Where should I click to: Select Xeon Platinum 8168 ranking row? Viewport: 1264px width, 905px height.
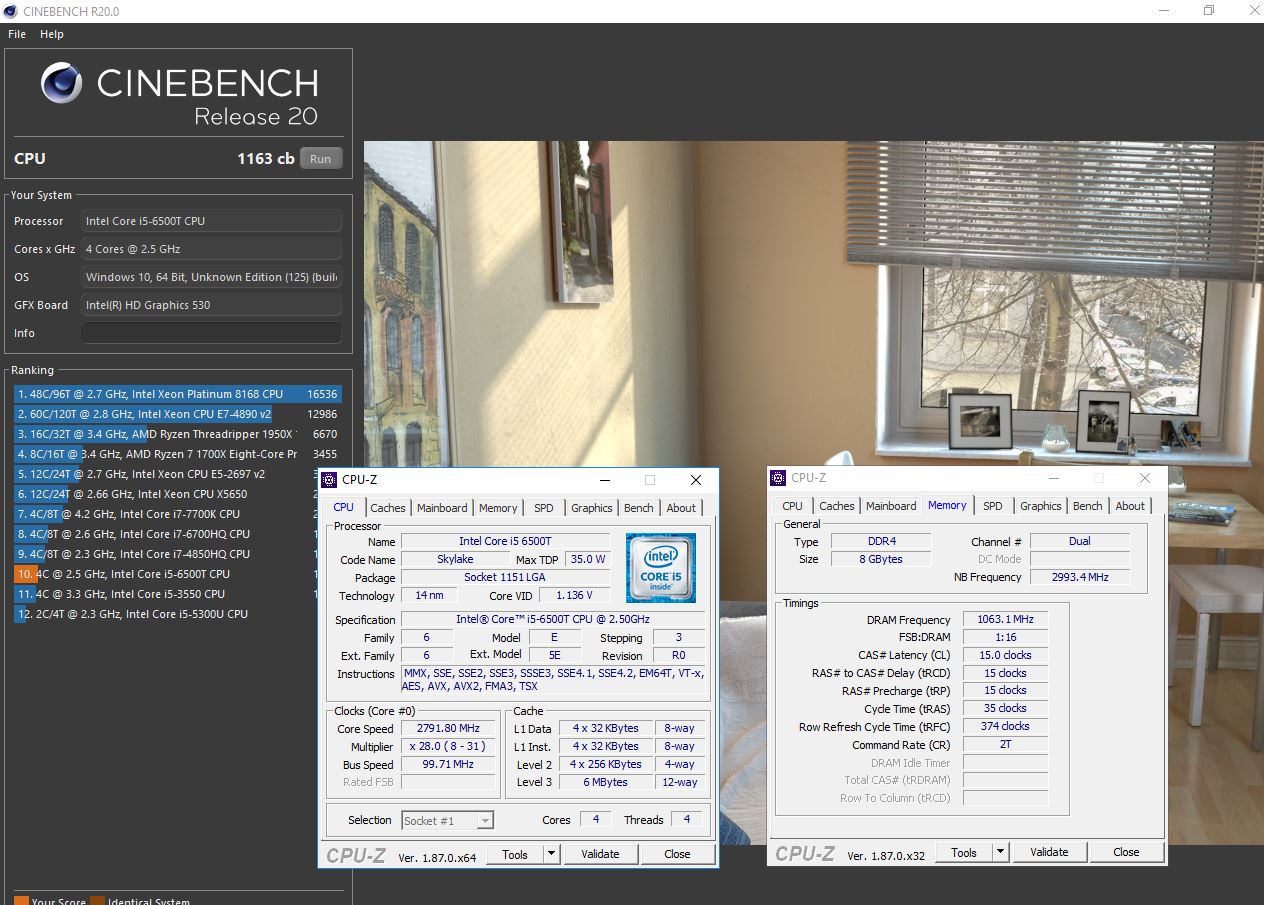point(178,394)
